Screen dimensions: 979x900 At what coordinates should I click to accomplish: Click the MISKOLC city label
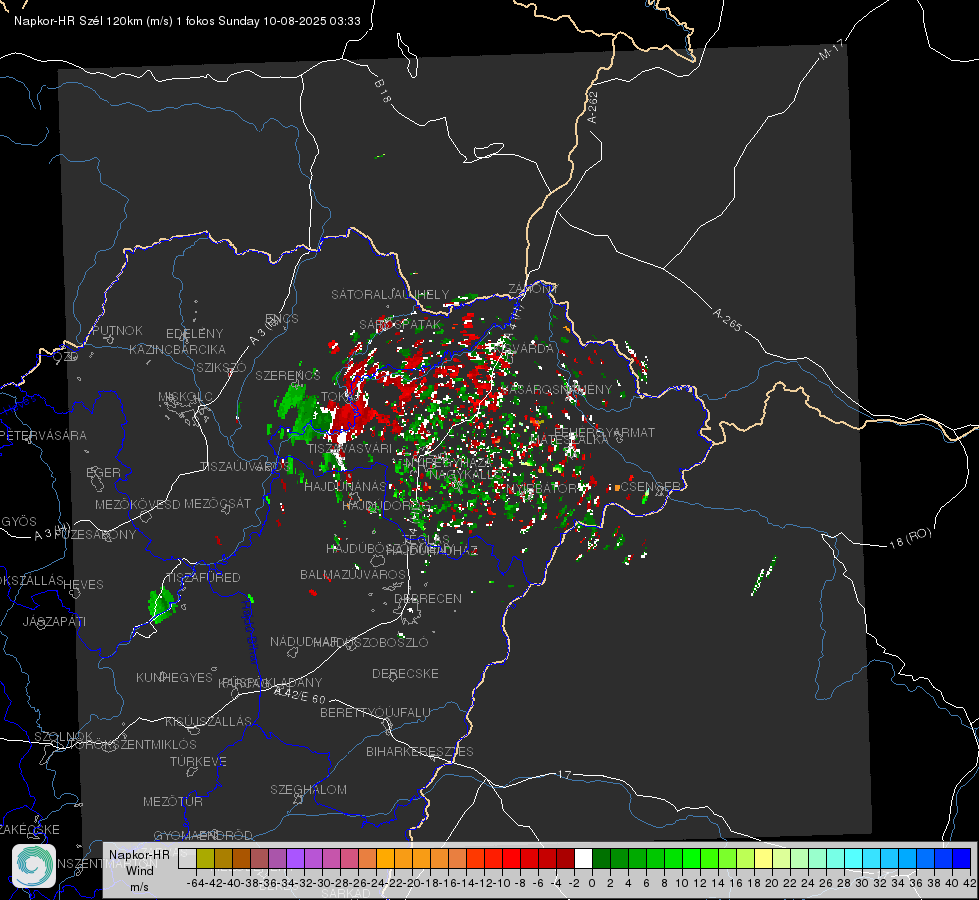(185, 397)
